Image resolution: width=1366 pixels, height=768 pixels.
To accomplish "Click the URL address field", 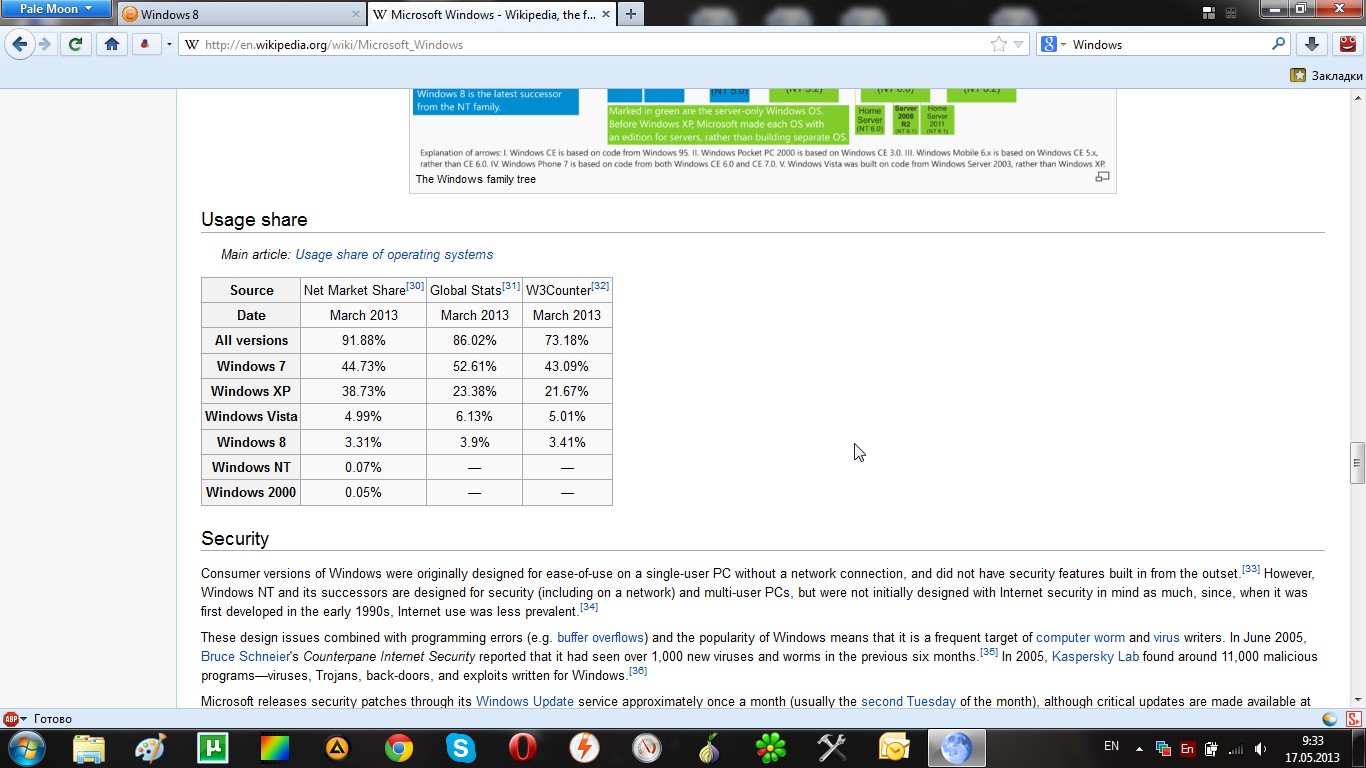I will click(590, 44).
